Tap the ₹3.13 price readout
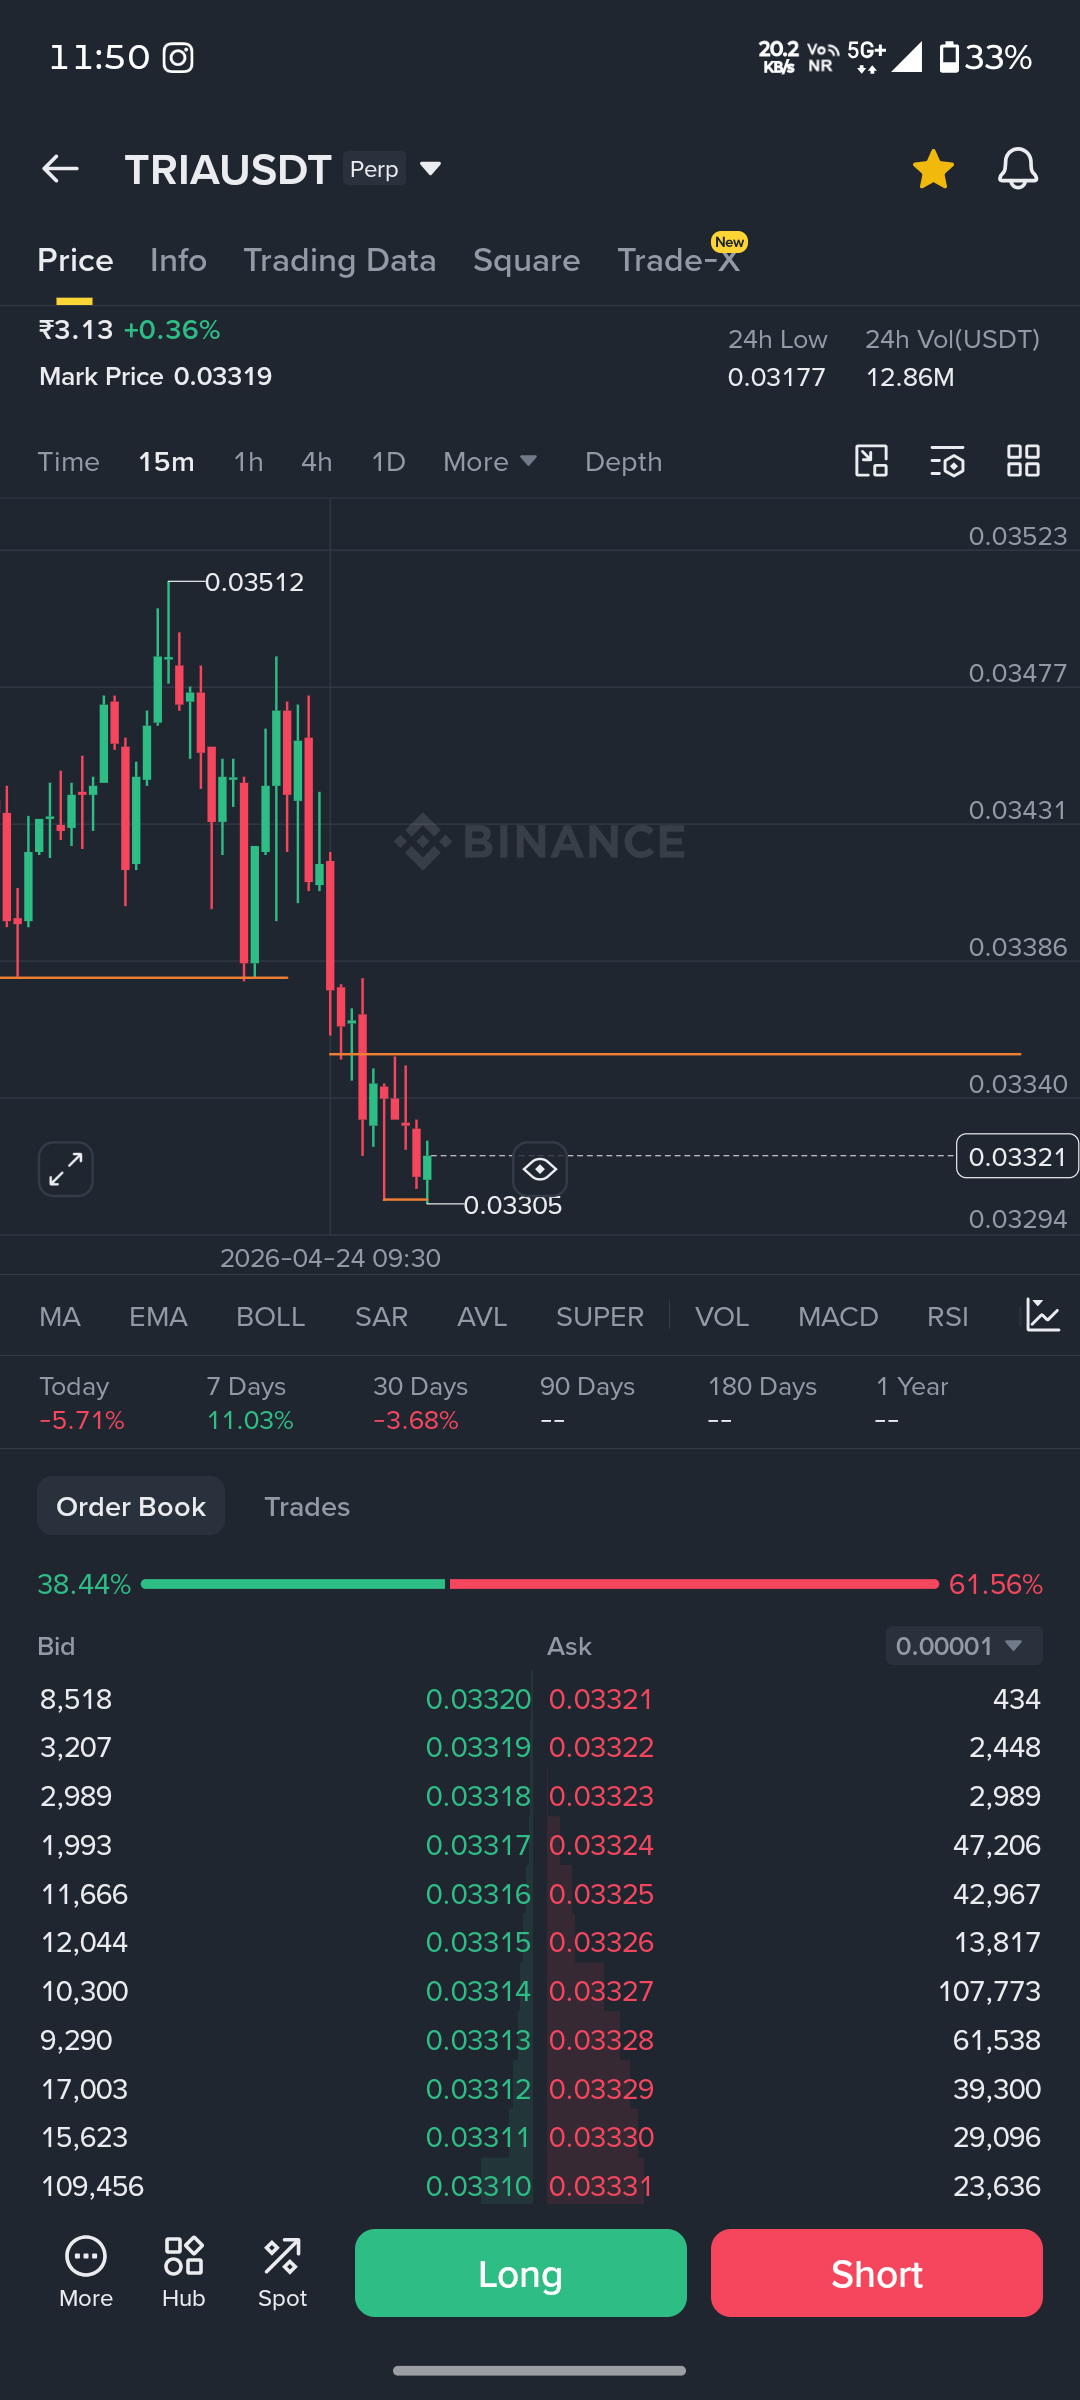This screenshot has height=2400, width=1080. pyautogui.click(x=75, y=330)
